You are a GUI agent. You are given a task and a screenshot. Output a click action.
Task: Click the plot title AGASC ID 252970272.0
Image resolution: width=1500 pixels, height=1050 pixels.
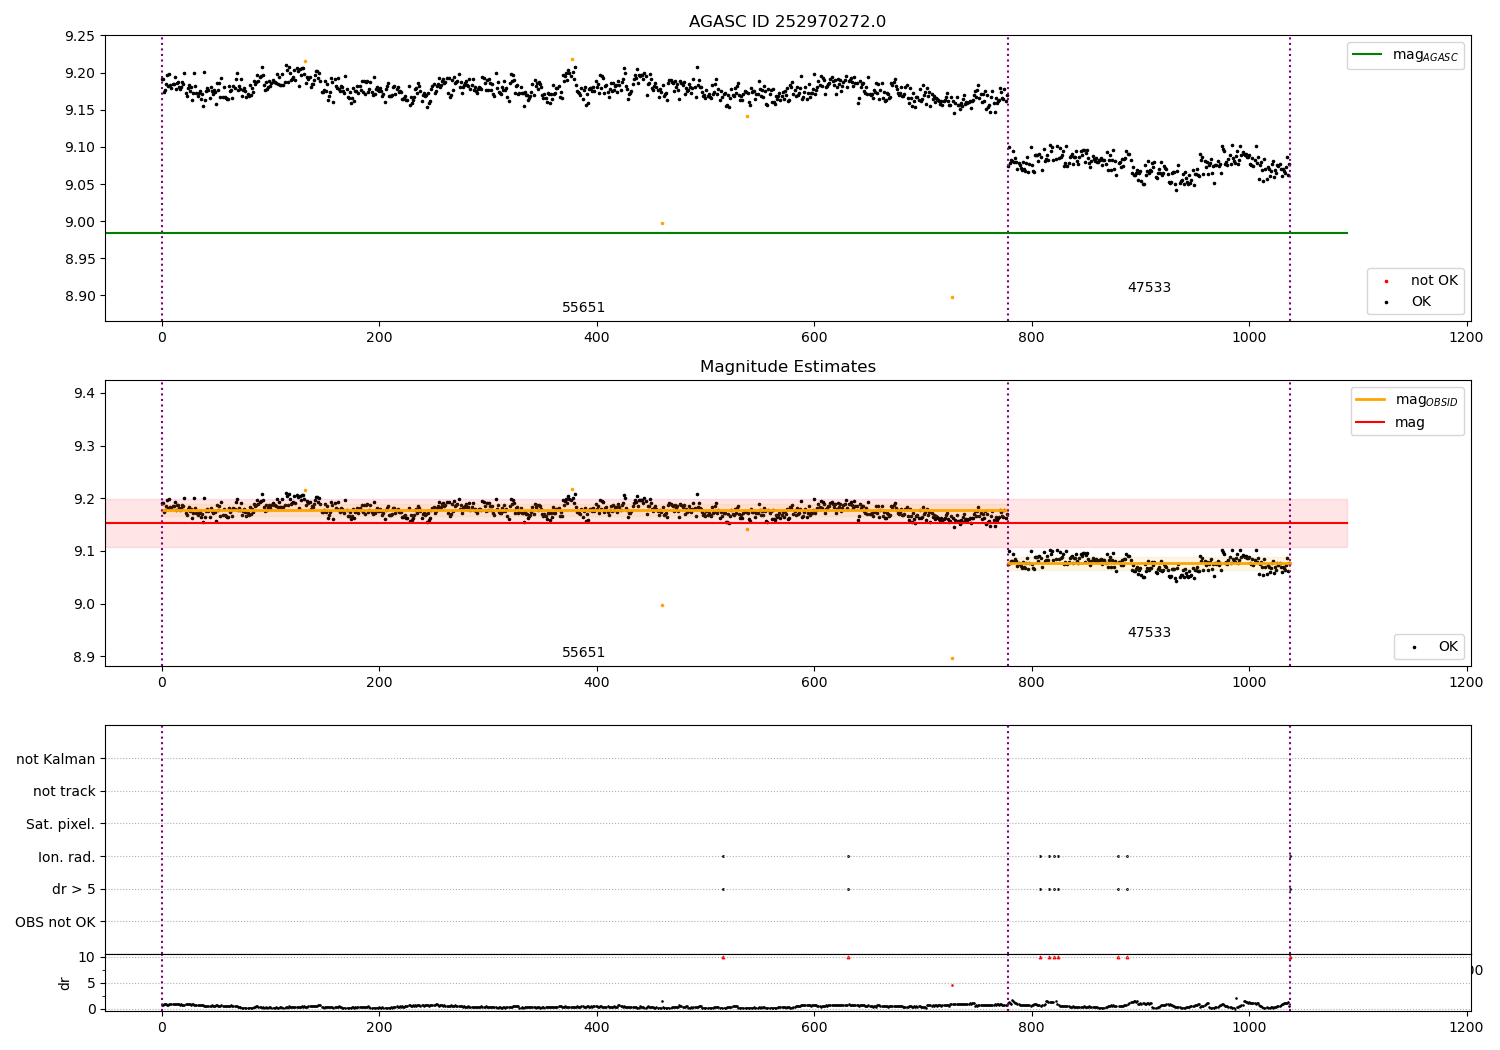pos(787,22)
